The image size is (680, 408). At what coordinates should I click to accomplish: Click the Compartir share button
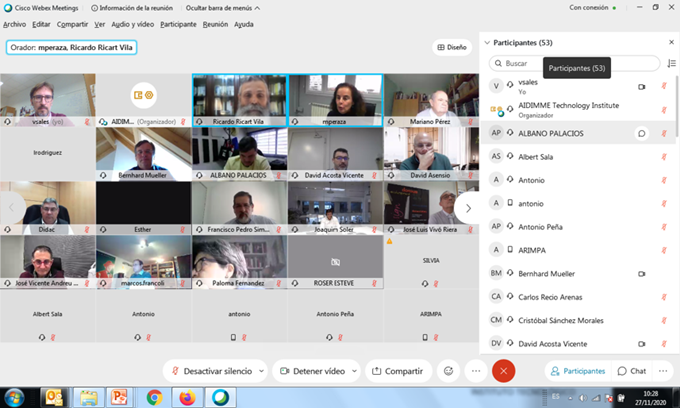pyautogui.click(x=398, y=371)
